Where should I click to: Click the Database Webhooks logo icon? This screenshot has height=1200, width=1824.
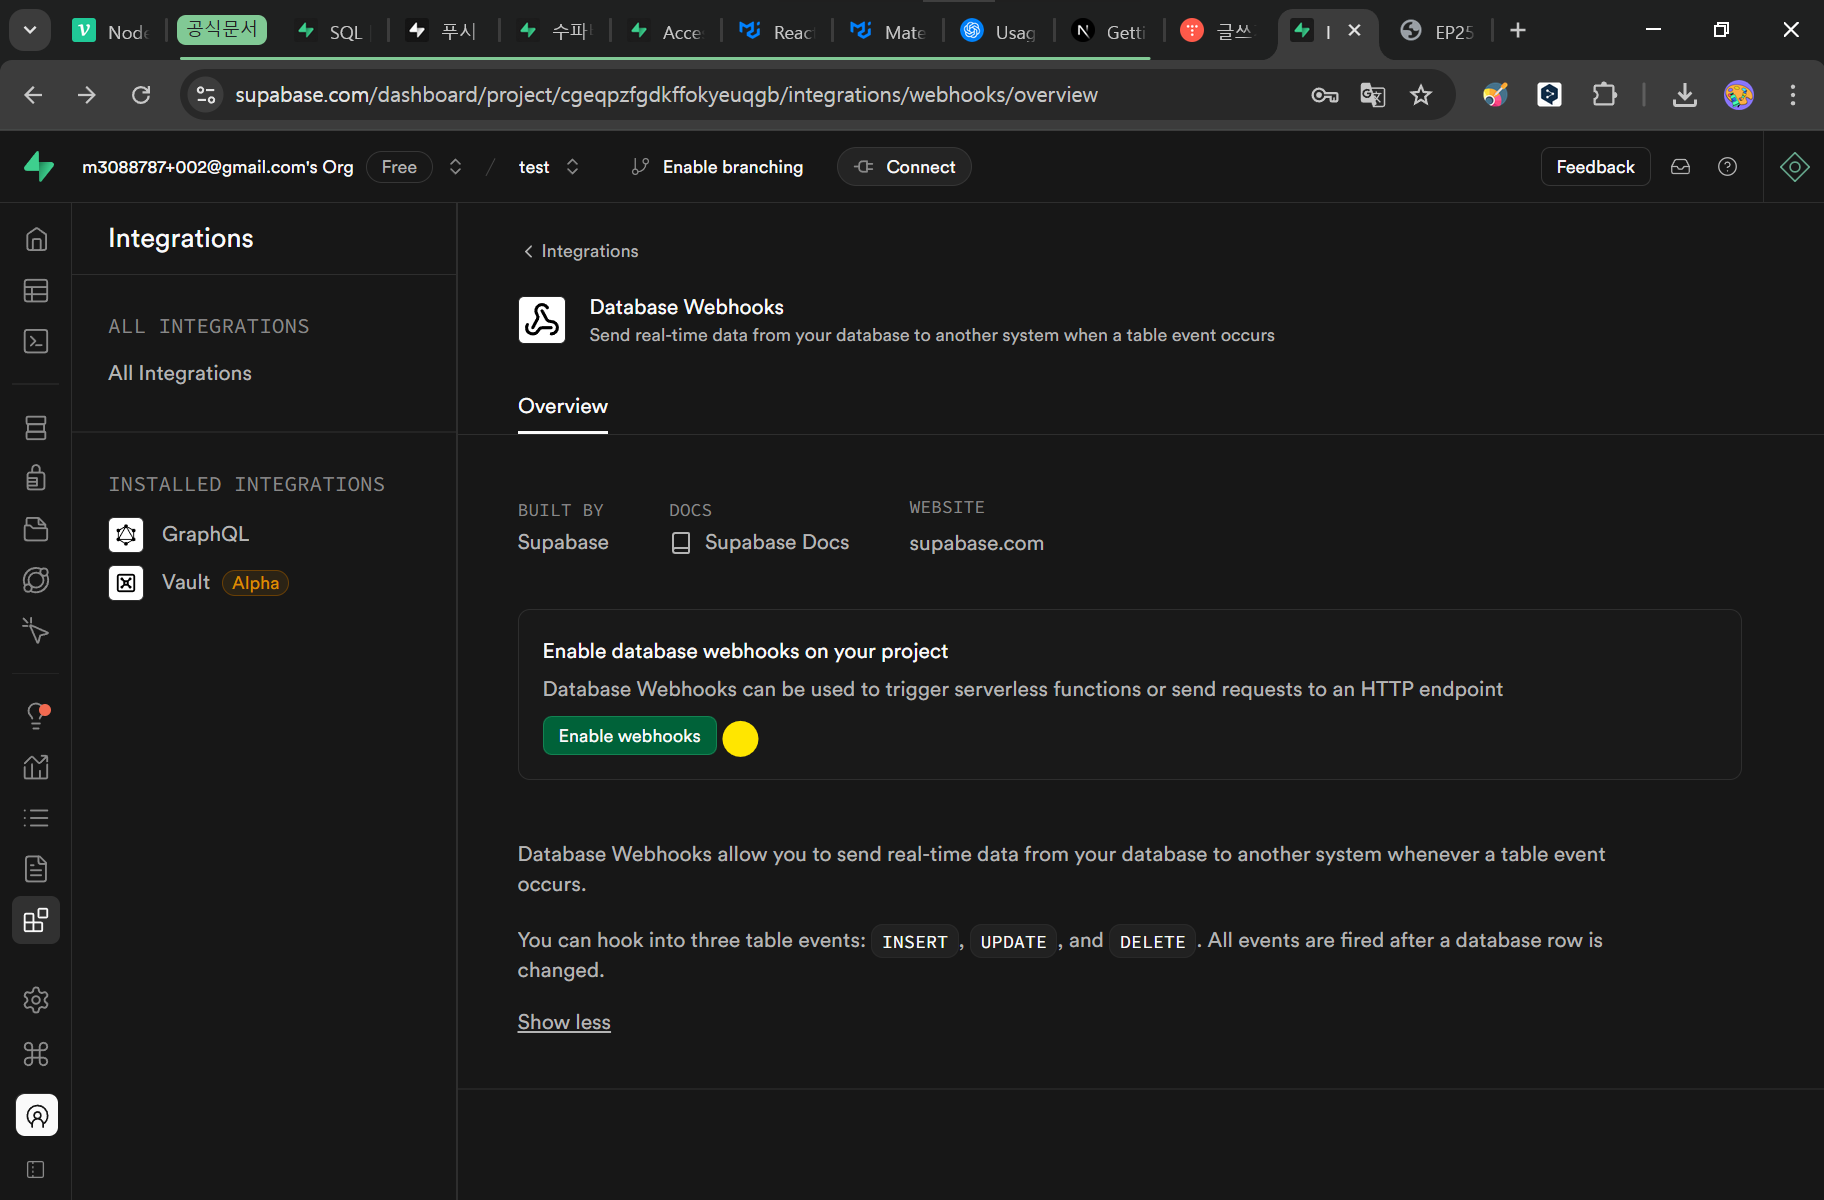point(542,320)
